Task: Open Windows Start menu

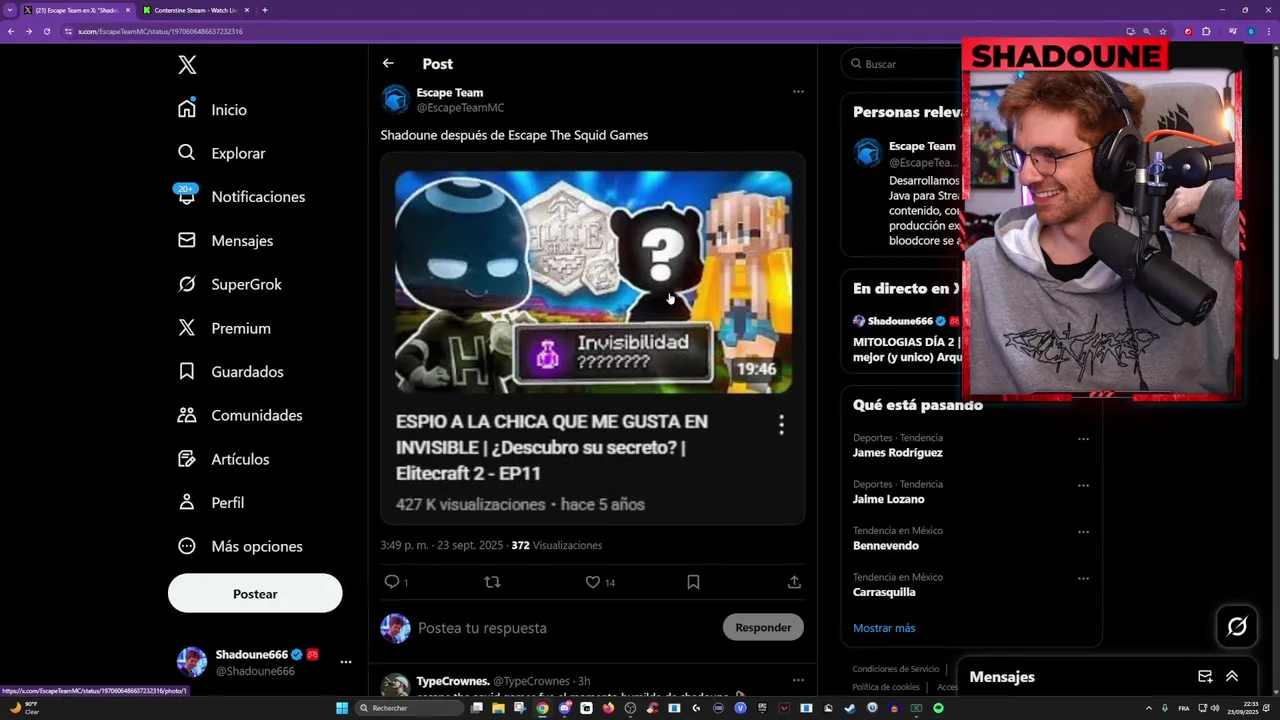Action: [342, 708]
